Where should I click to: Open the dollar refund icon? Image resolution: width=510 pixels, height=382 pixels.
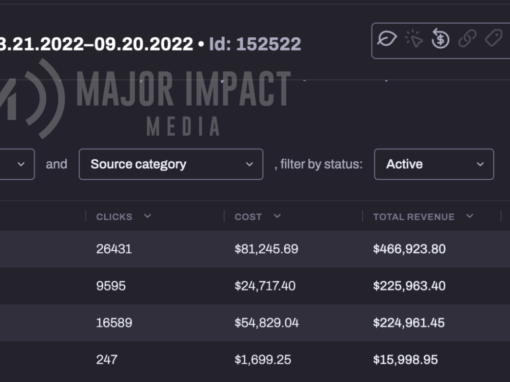pyautogui.click(x=440, y=39)
